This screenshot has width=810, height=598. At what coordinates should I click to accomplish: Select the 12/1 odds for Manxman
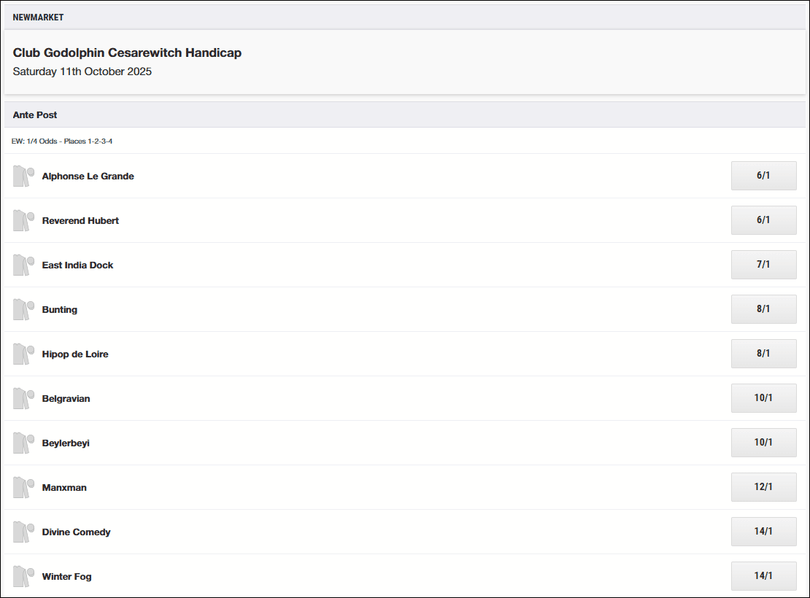[764, 487]
